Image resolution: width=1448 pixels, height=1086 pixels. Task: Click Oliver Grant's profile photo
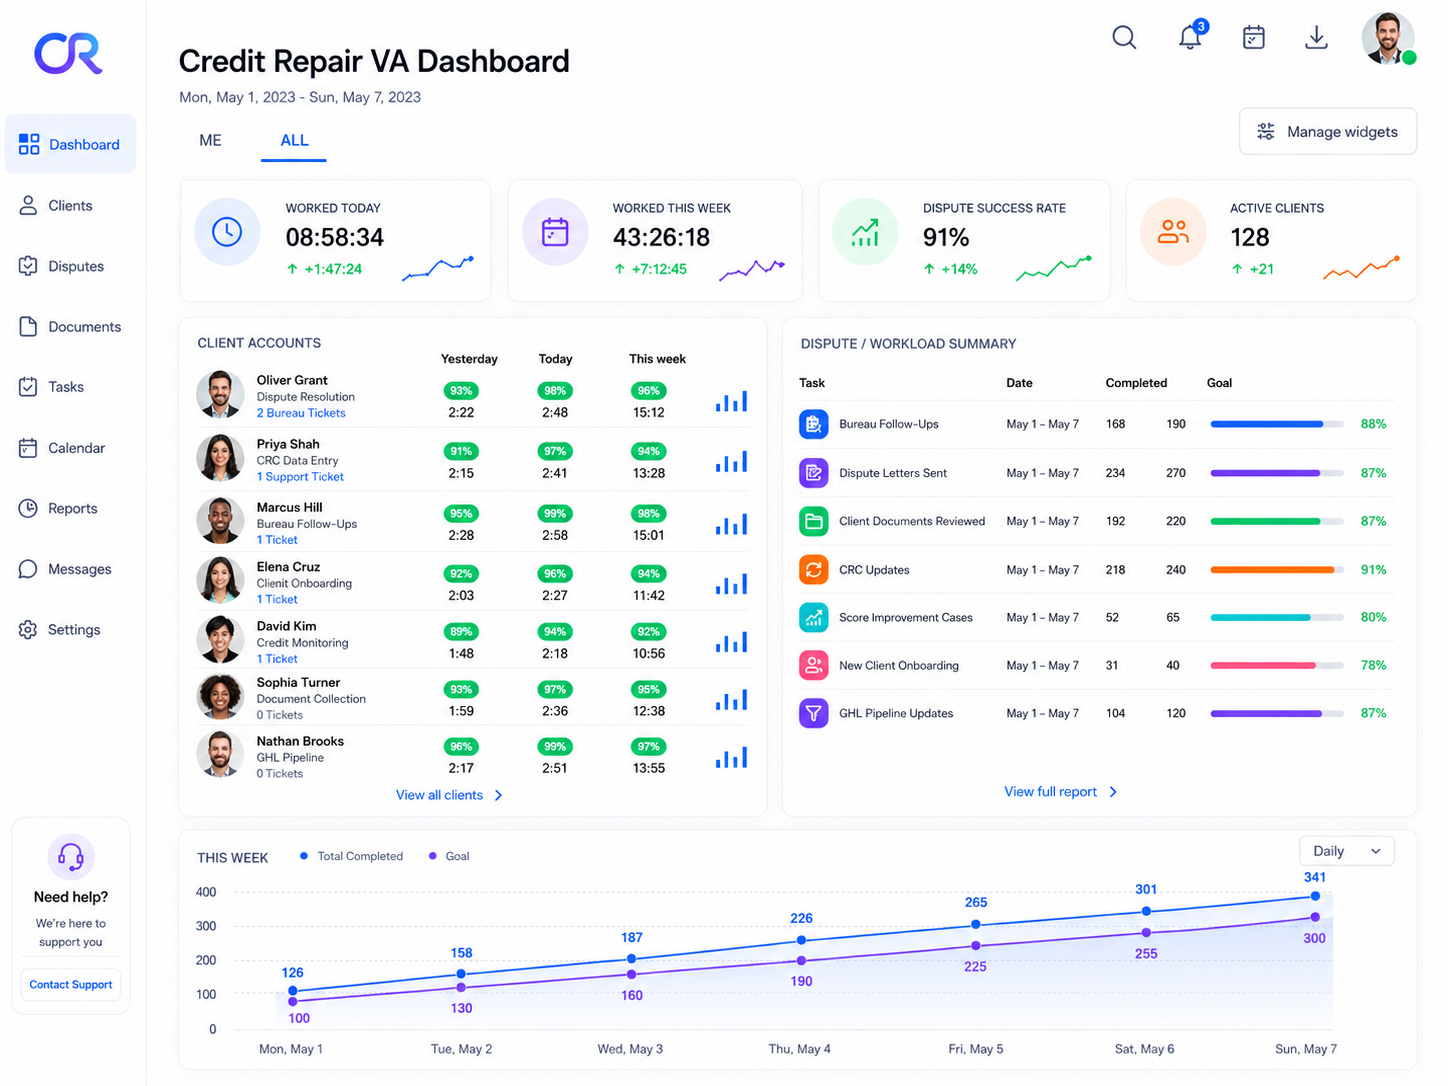(x=220, y=395)
